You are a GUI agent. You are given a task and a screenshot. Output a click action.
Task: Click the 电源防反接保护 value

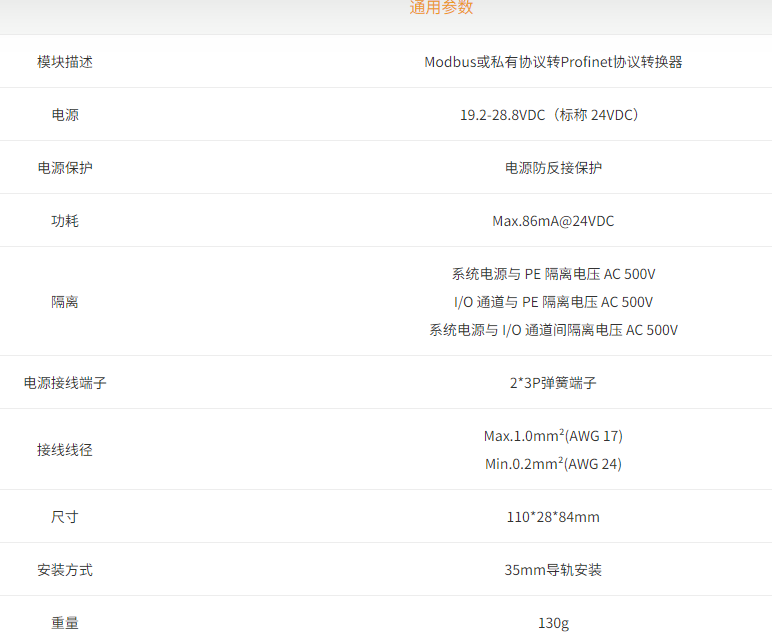coord(553,168)
